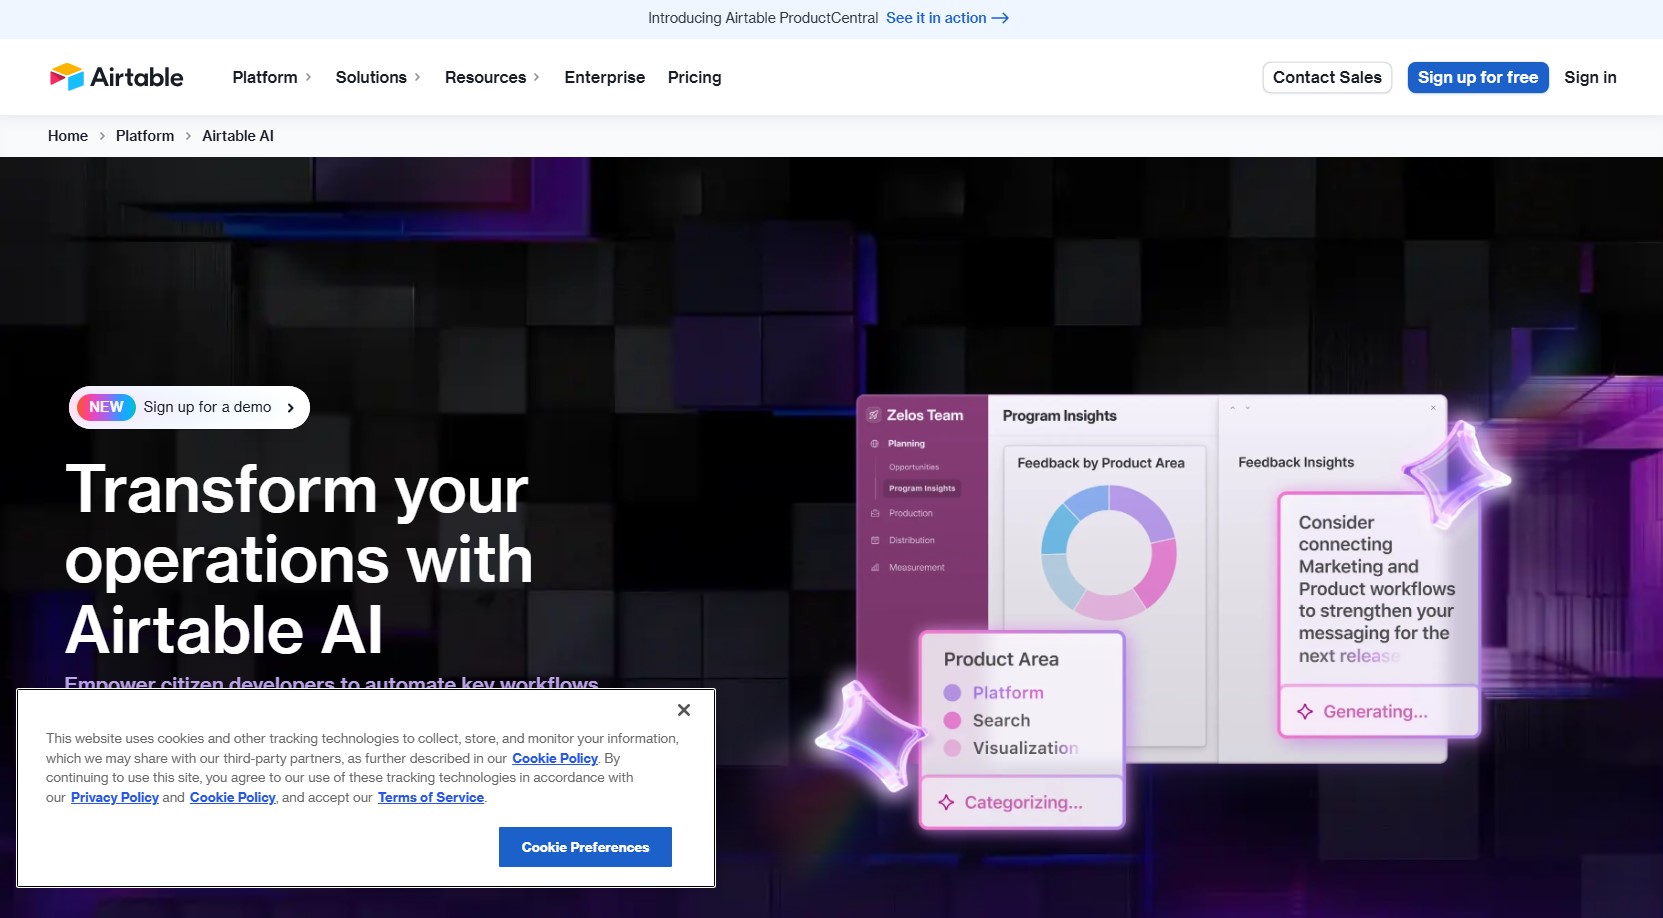
Task: Open the Cookie Preferences settings
Action: (585, 847)
